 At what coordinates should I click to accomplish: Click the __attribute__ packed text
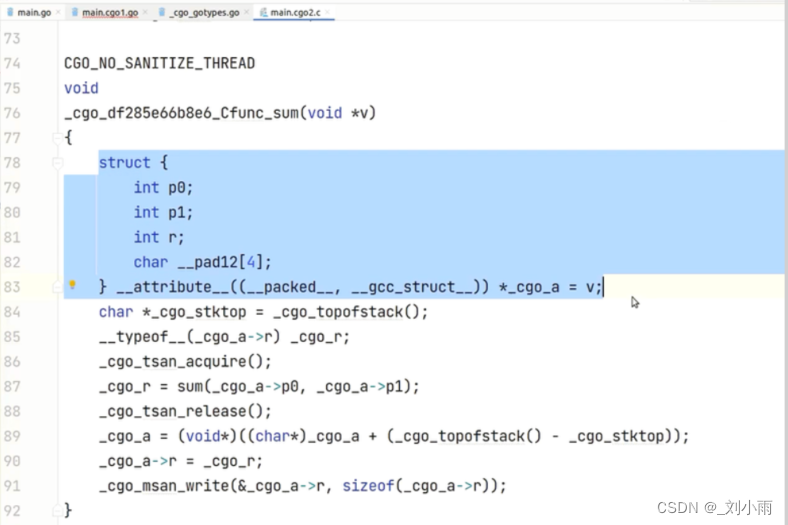tap(303, 287)
